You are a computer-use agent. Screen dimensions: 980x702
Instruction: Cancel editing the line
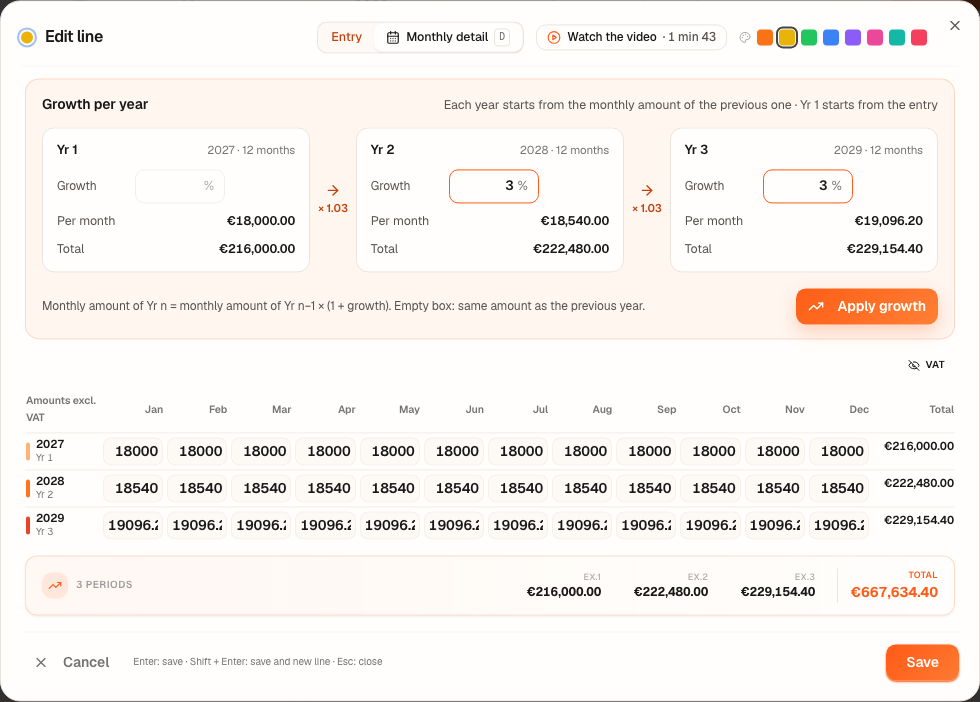(72, 662)
